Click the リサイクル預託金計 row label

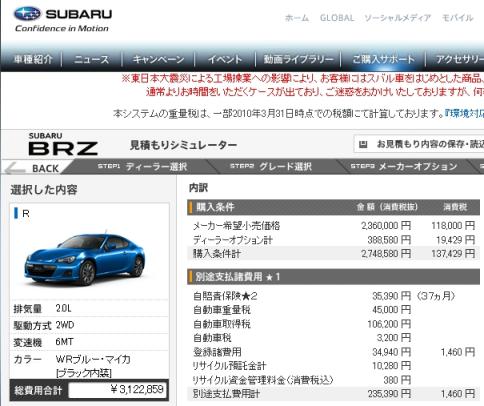tap(229, 366)
